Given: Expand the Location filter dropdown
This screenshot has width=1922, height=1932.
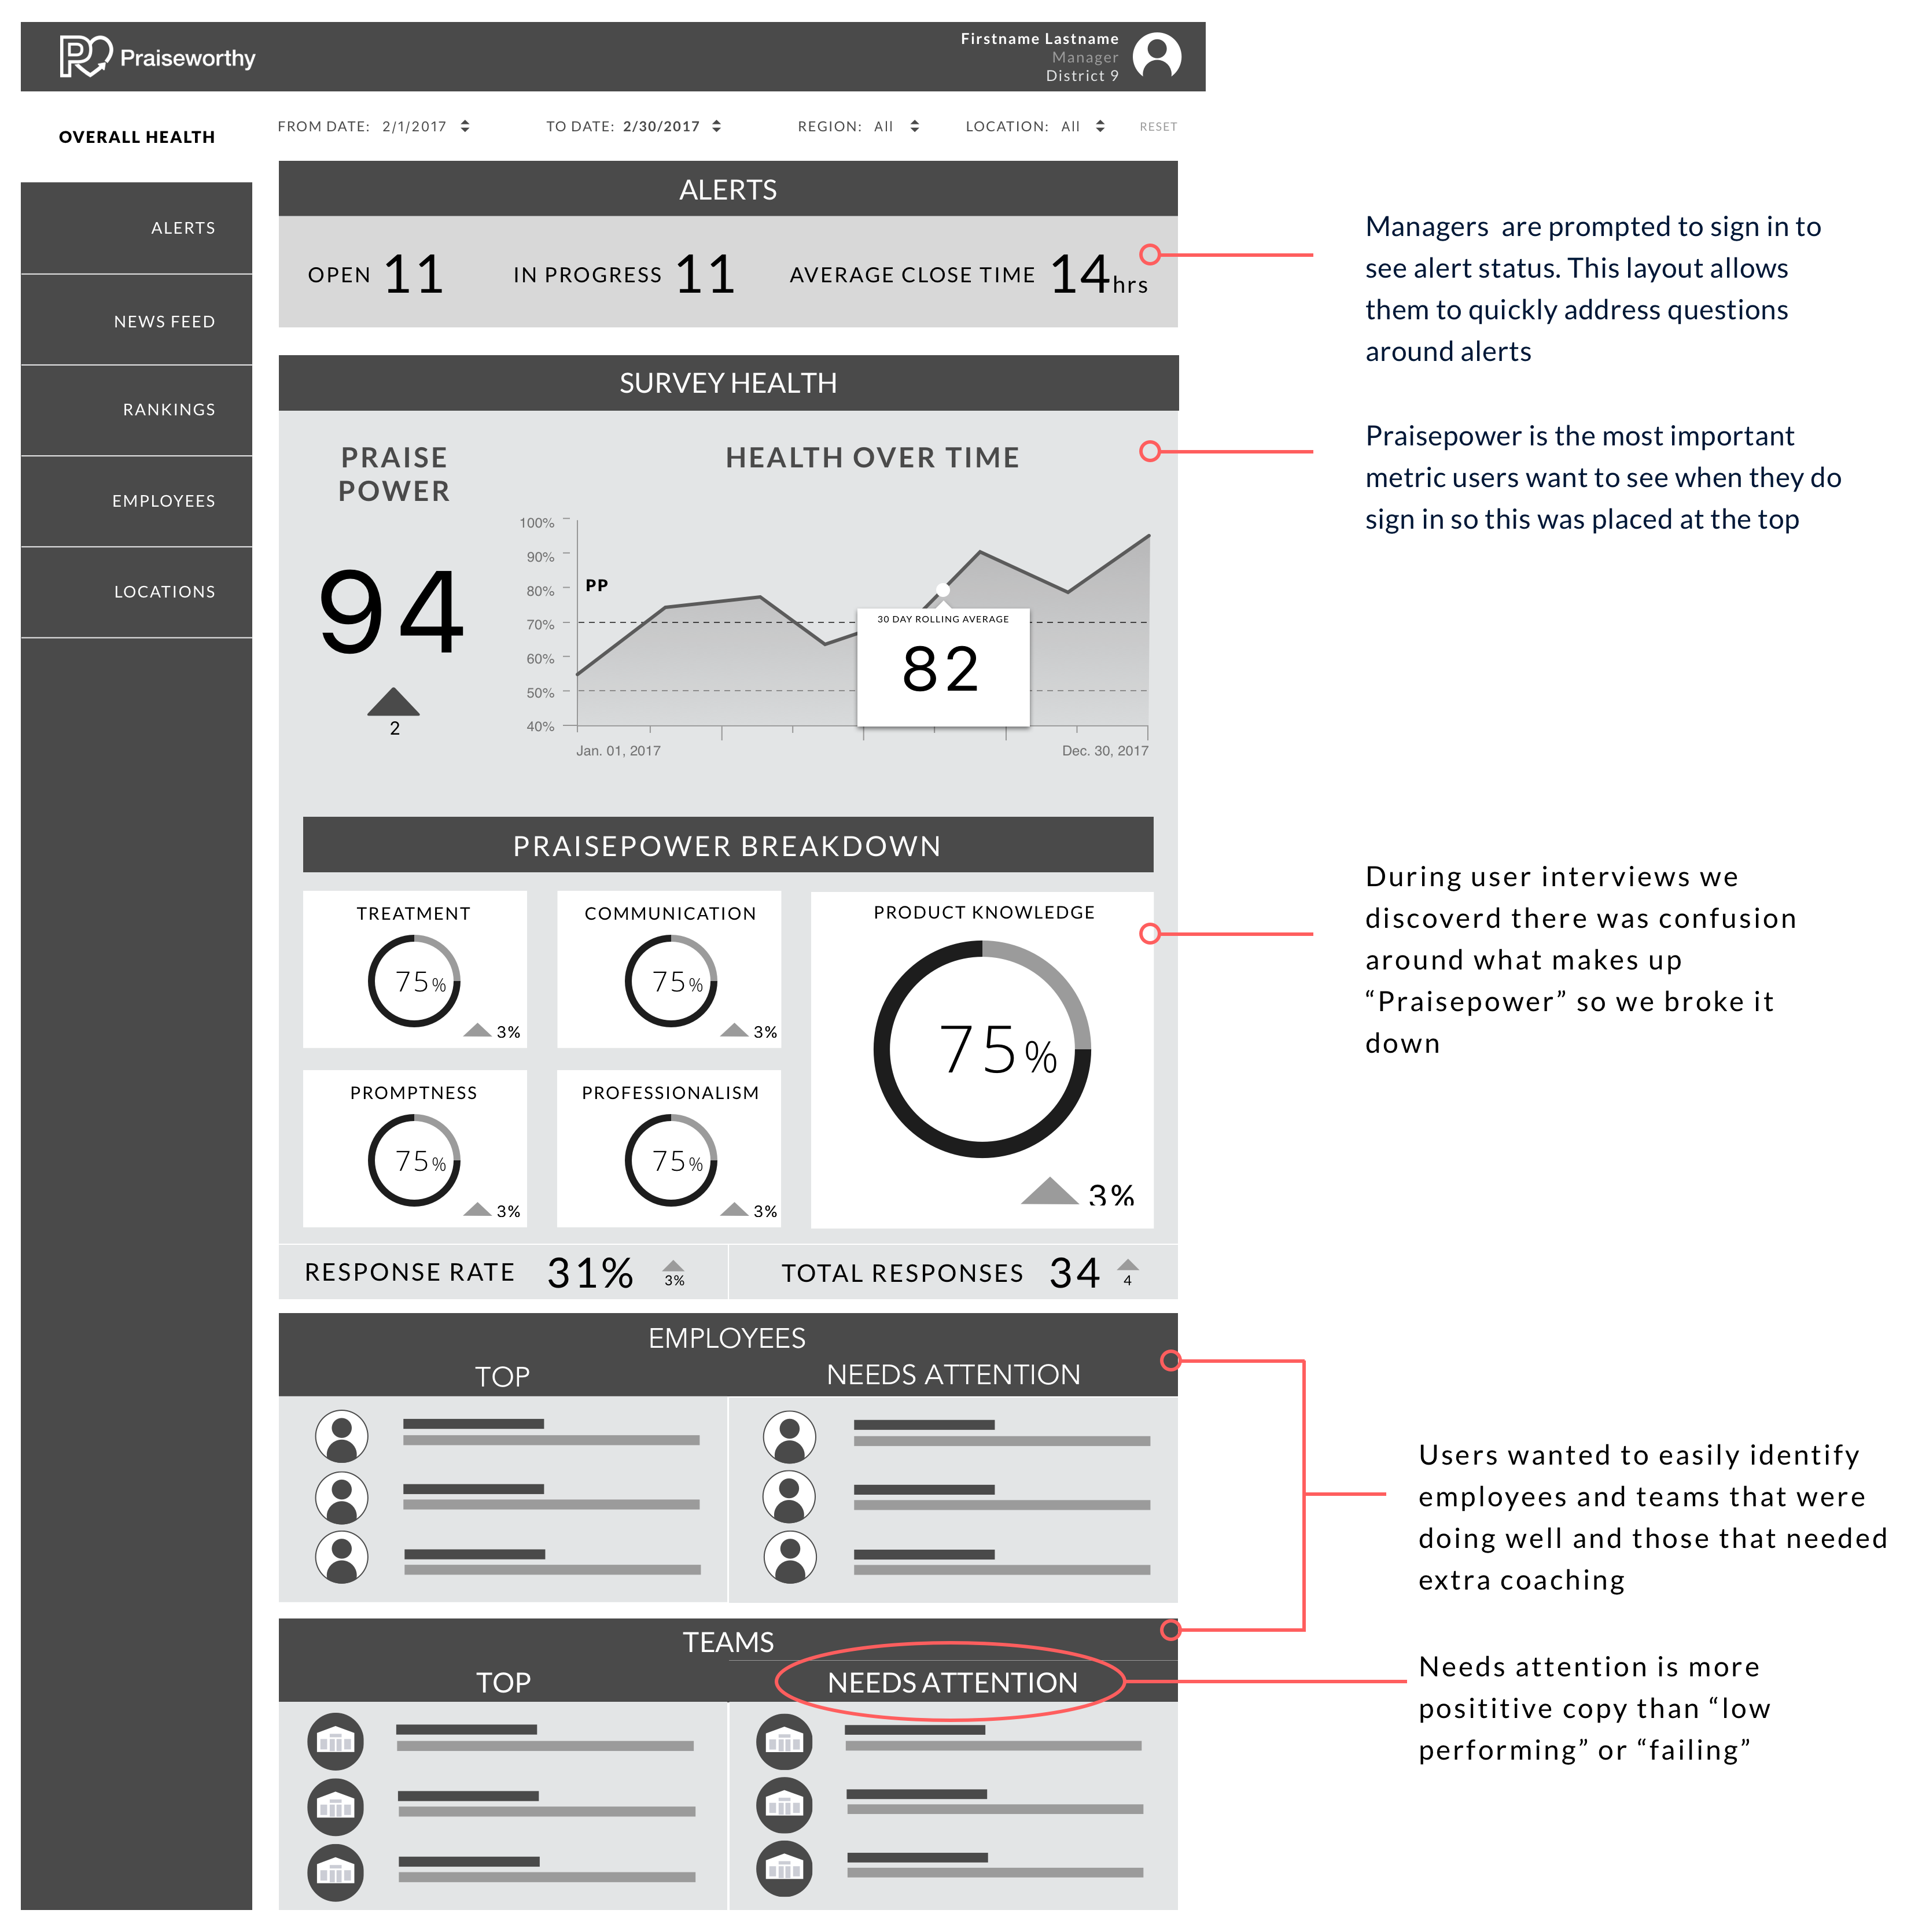Looking at the screenshot, I should [x=1100, y=126].
